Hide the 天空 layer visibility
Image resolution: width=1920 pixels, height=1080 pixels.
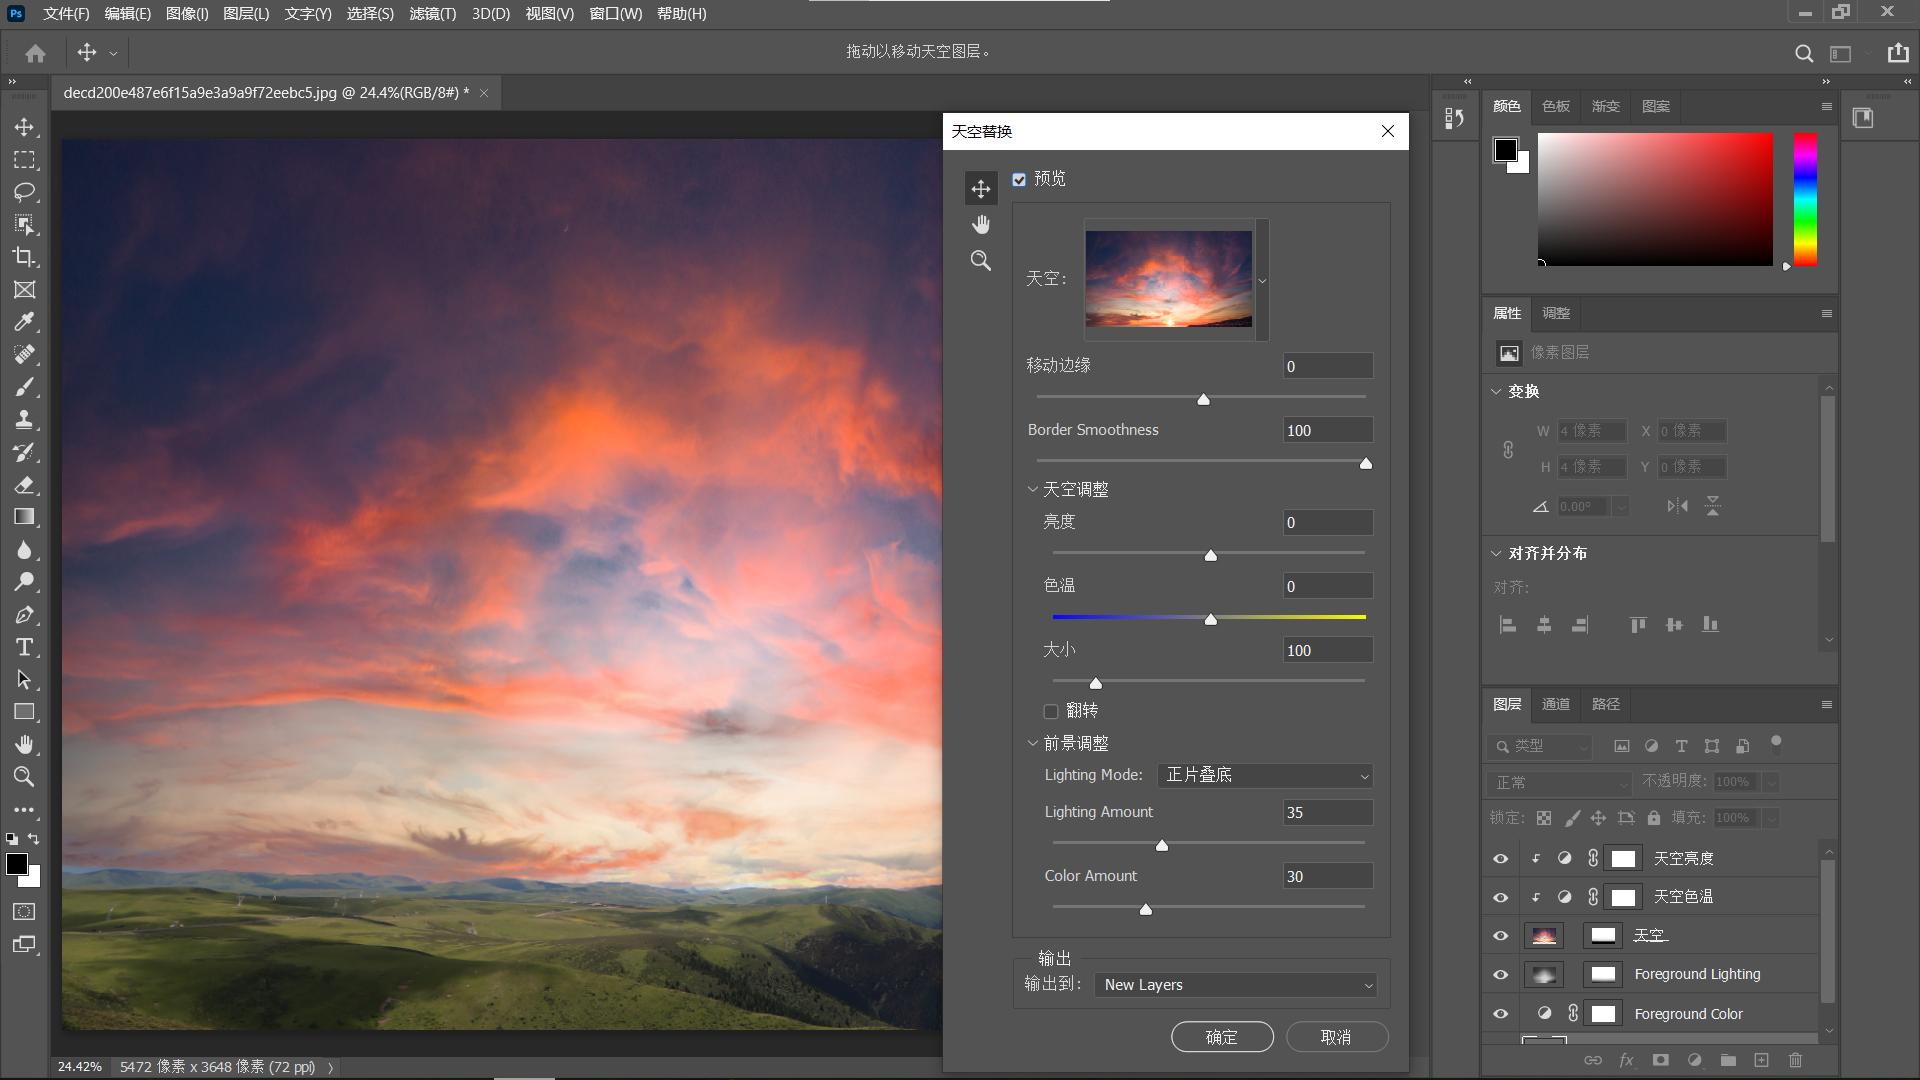pyautogui.click(x=1500, y=935)
